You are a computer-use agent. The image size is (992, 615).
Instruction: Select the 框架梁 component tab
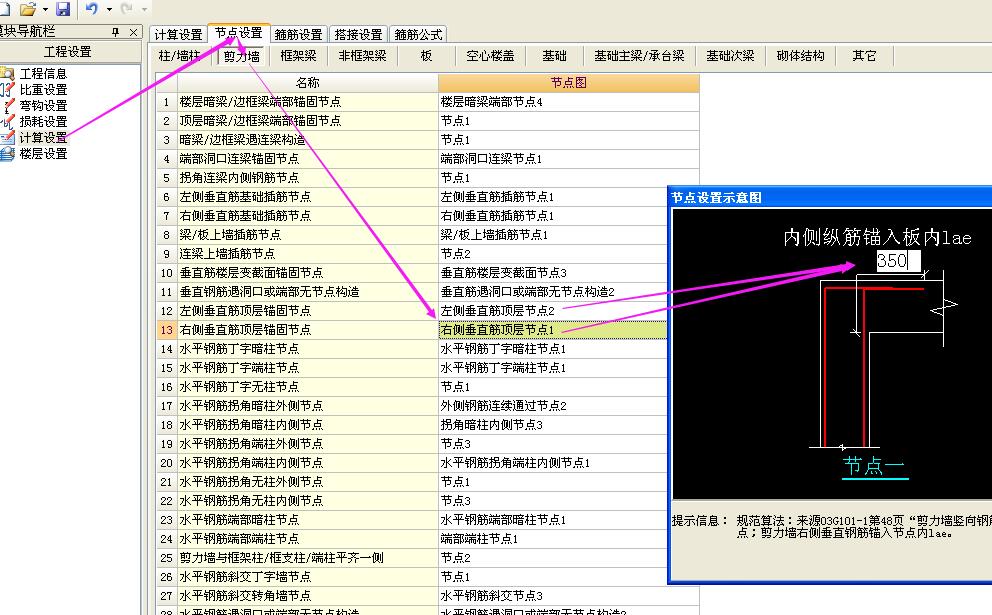coord(298,56)
